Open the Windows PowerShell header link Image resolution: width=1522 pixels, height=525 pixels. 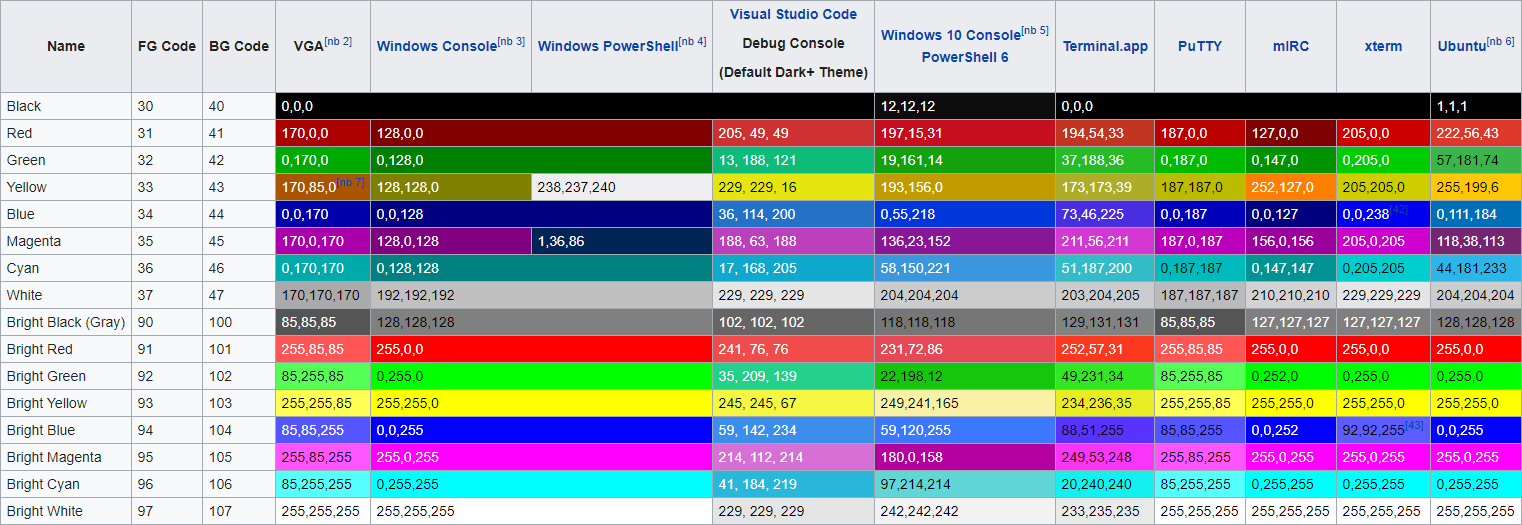pos(607,47)
